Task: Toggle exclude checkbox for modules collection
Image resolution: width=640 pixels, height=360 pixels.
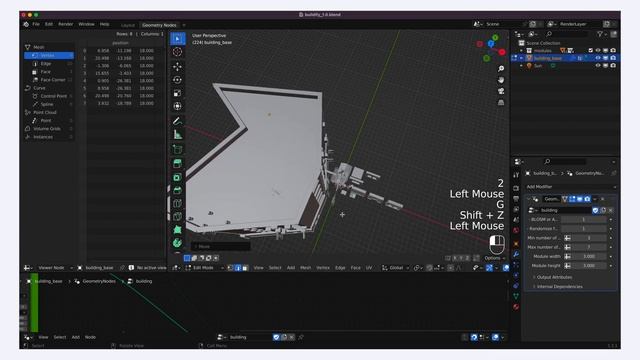Action: pyautogui.click(x=590, y=51)
